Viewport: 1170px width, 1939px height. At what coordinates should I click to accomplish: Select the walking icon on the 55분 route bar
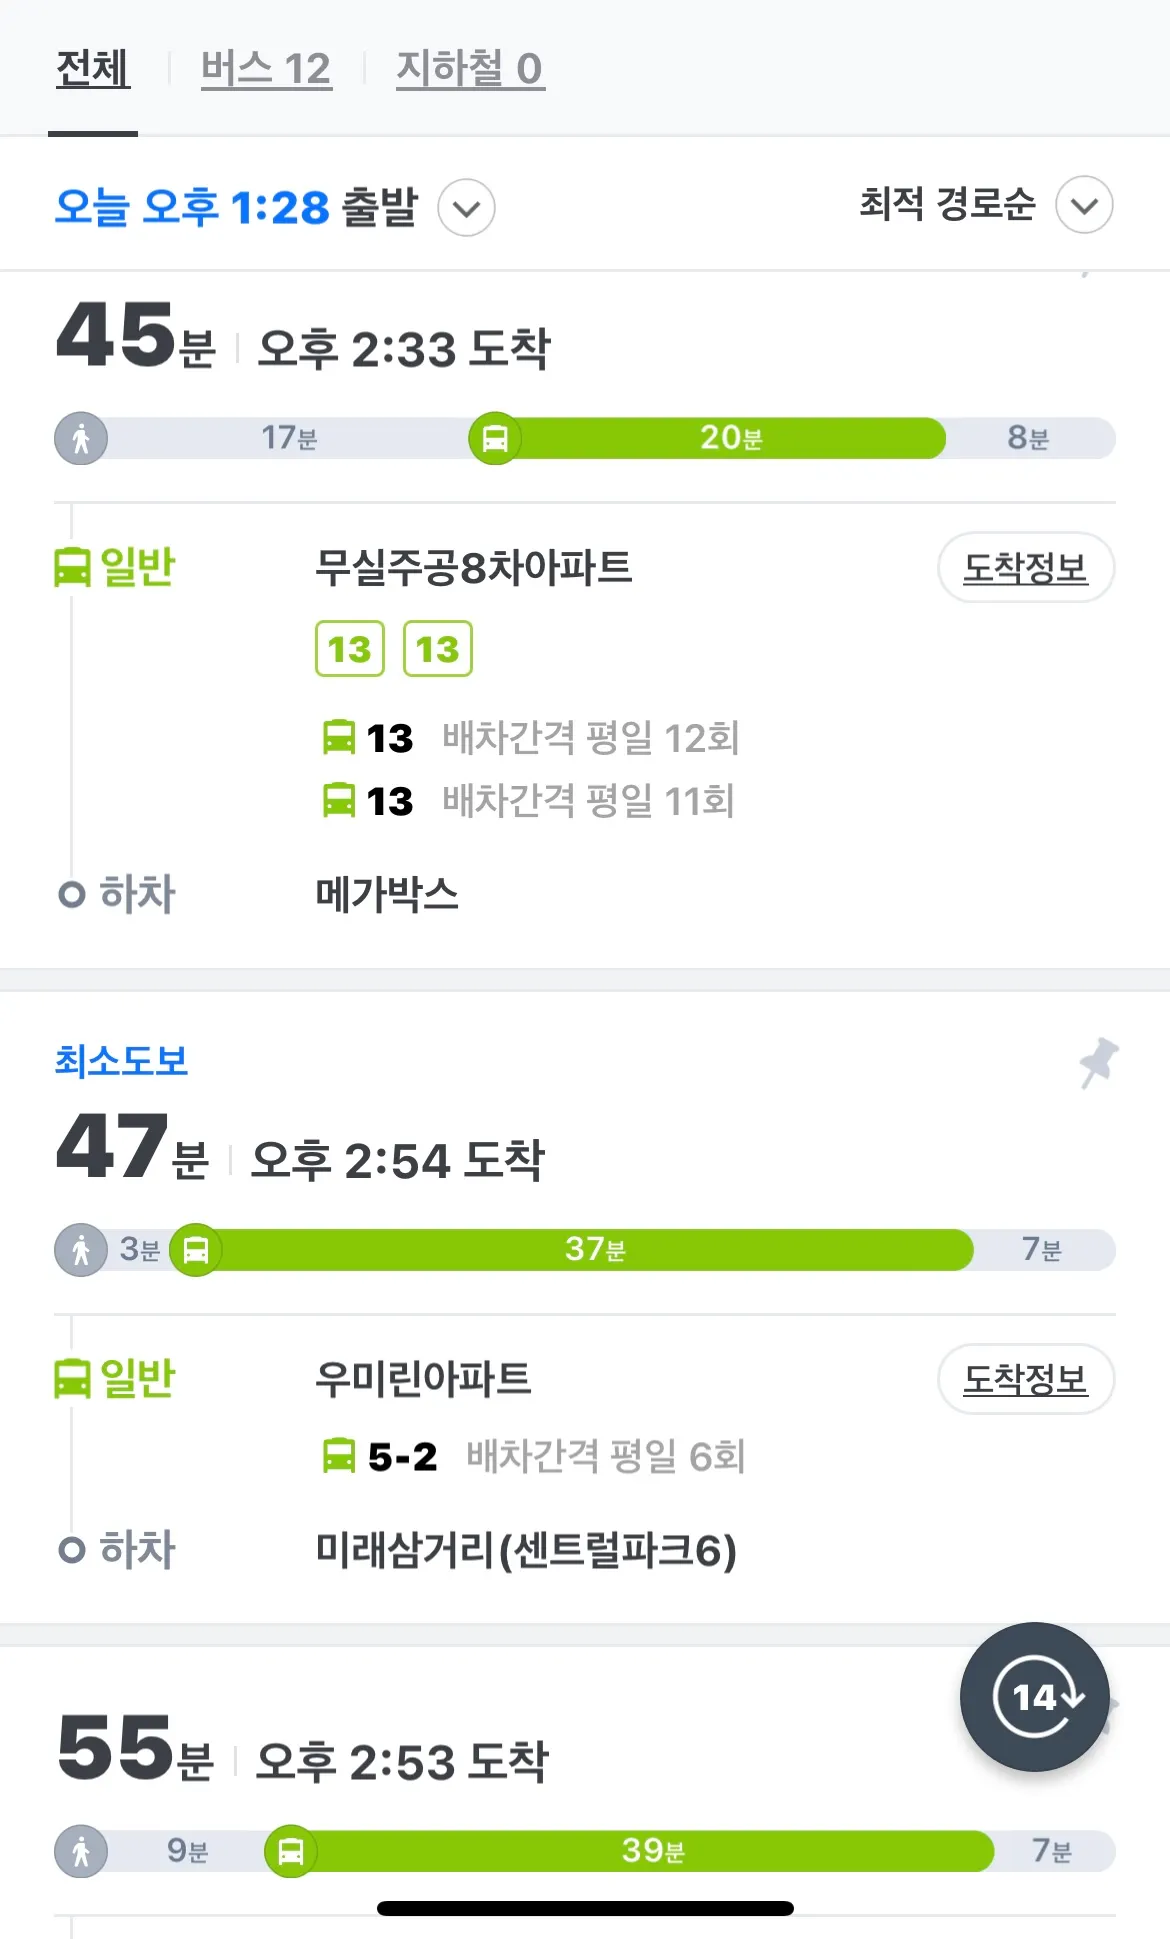click(81, 1851)
